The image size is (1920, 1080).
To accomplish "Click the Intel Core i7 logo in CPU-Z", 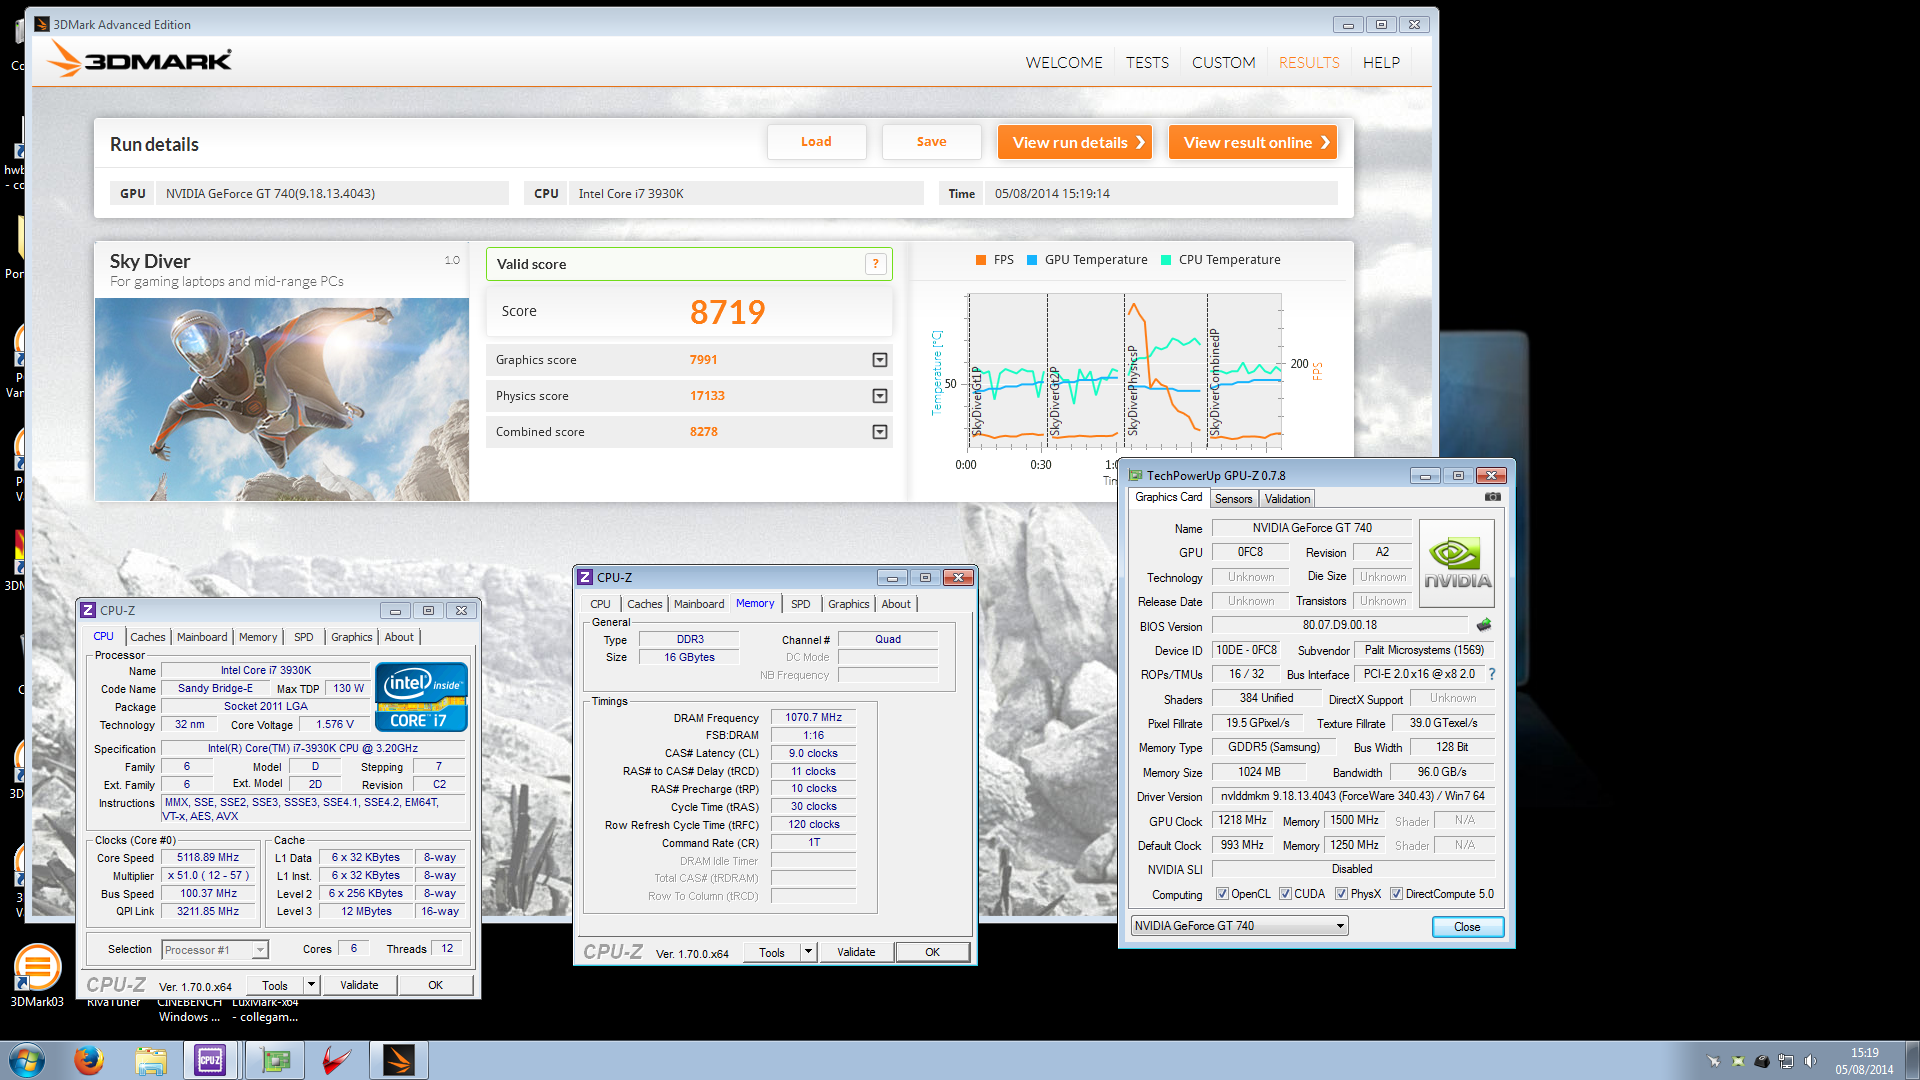I will 421,697.
